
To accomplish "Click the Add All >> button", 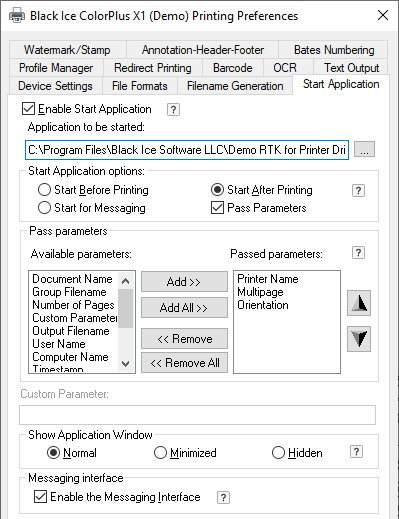I will [x=184, y=307].
